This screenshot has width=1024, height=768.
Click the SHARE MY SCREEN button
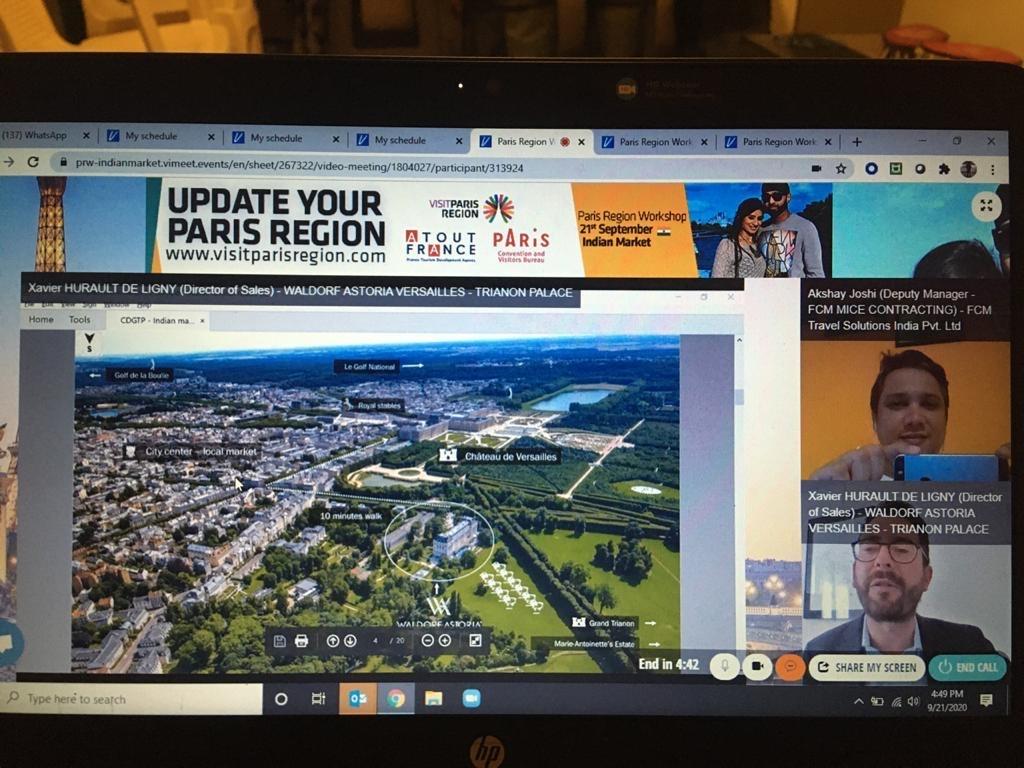867,667
